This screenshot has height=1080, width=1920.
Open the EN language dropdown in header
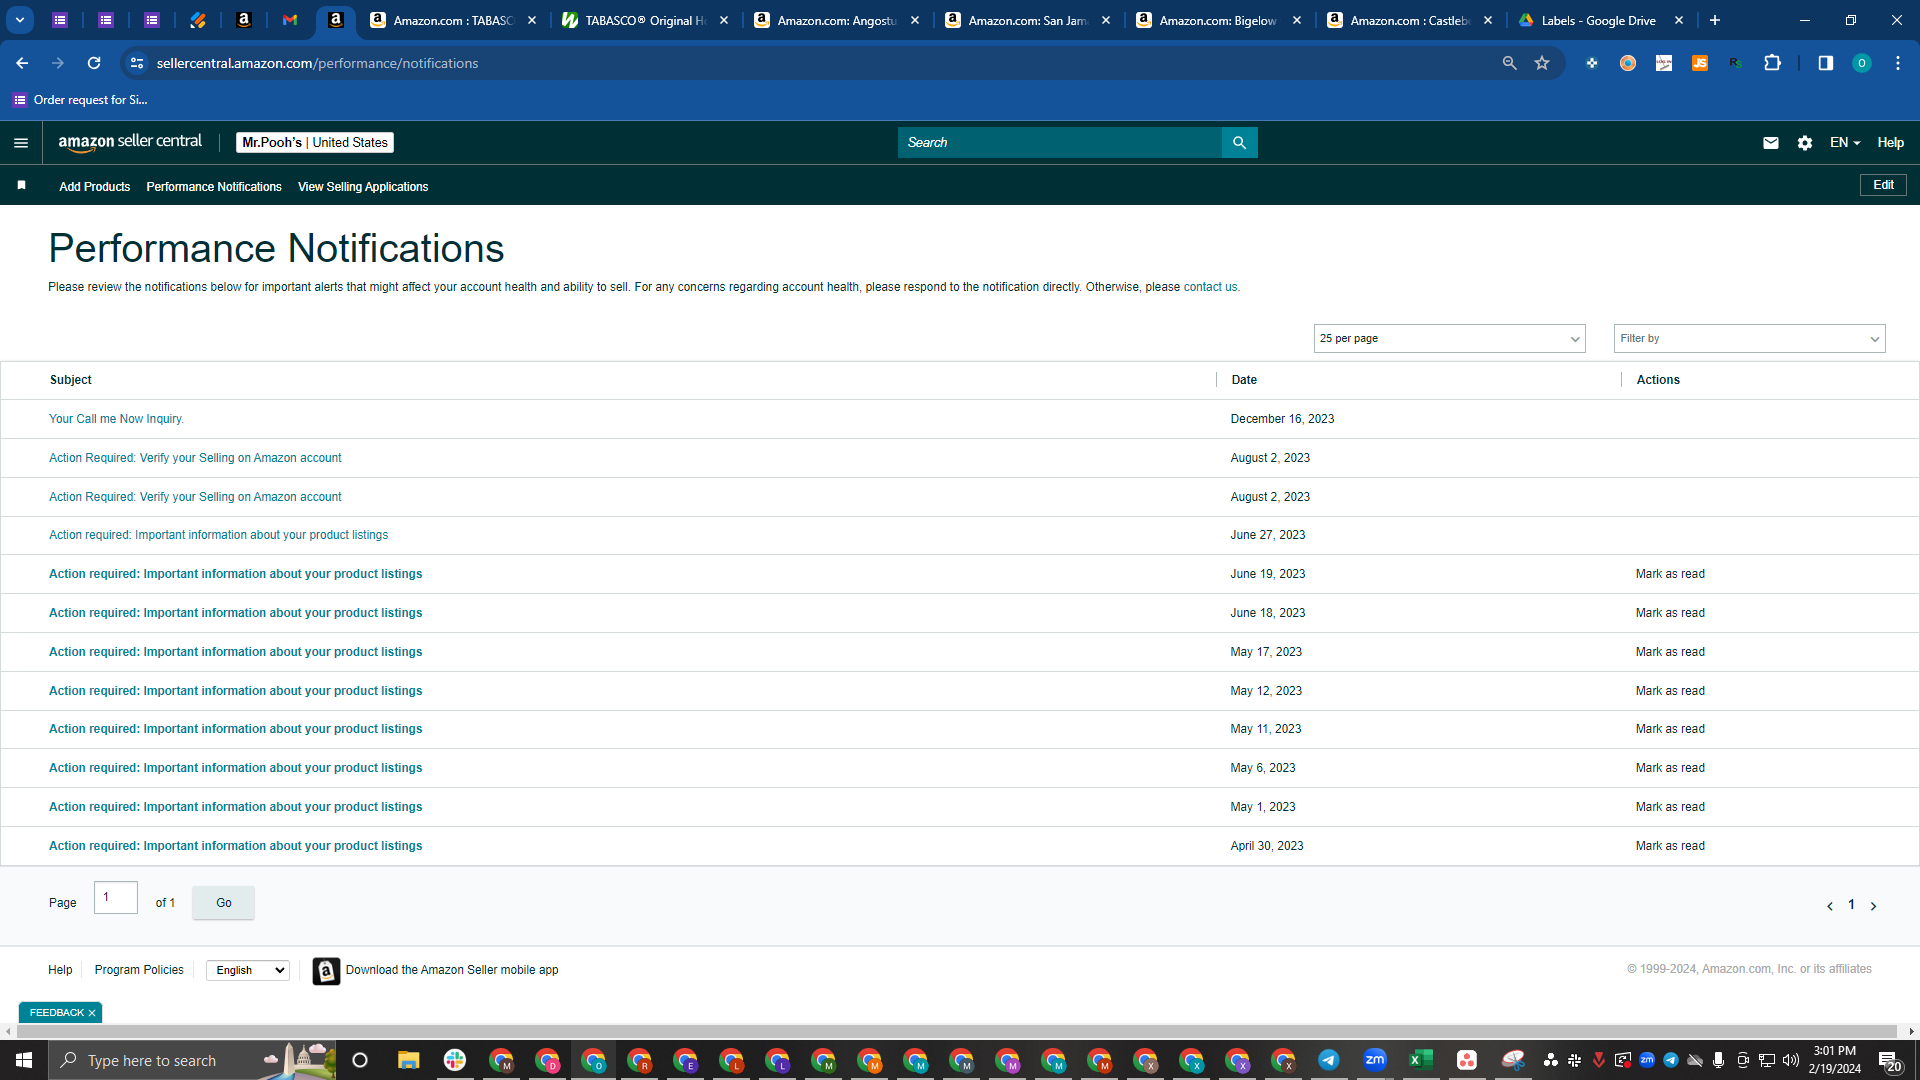coord(1844,143)
